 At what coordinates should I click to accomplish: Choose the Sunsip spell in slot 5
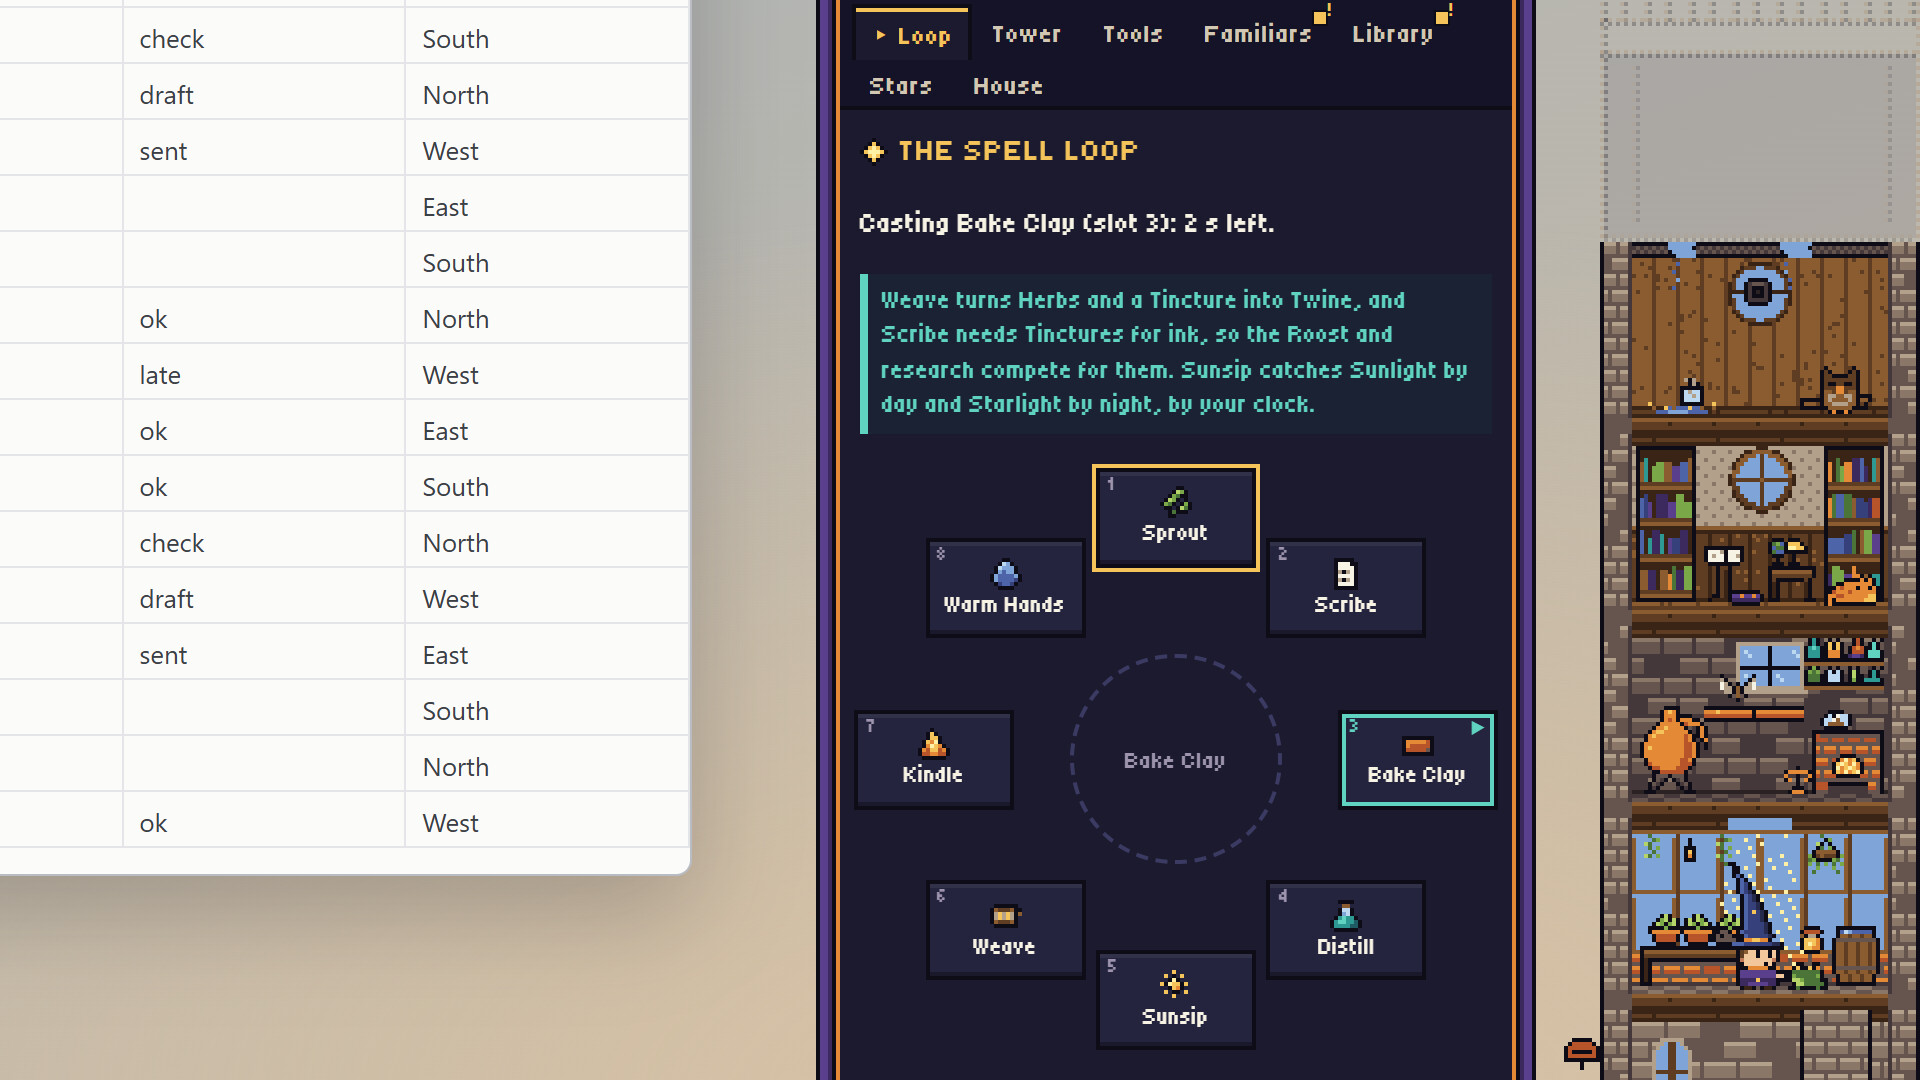click(x=1175, y=1000)
